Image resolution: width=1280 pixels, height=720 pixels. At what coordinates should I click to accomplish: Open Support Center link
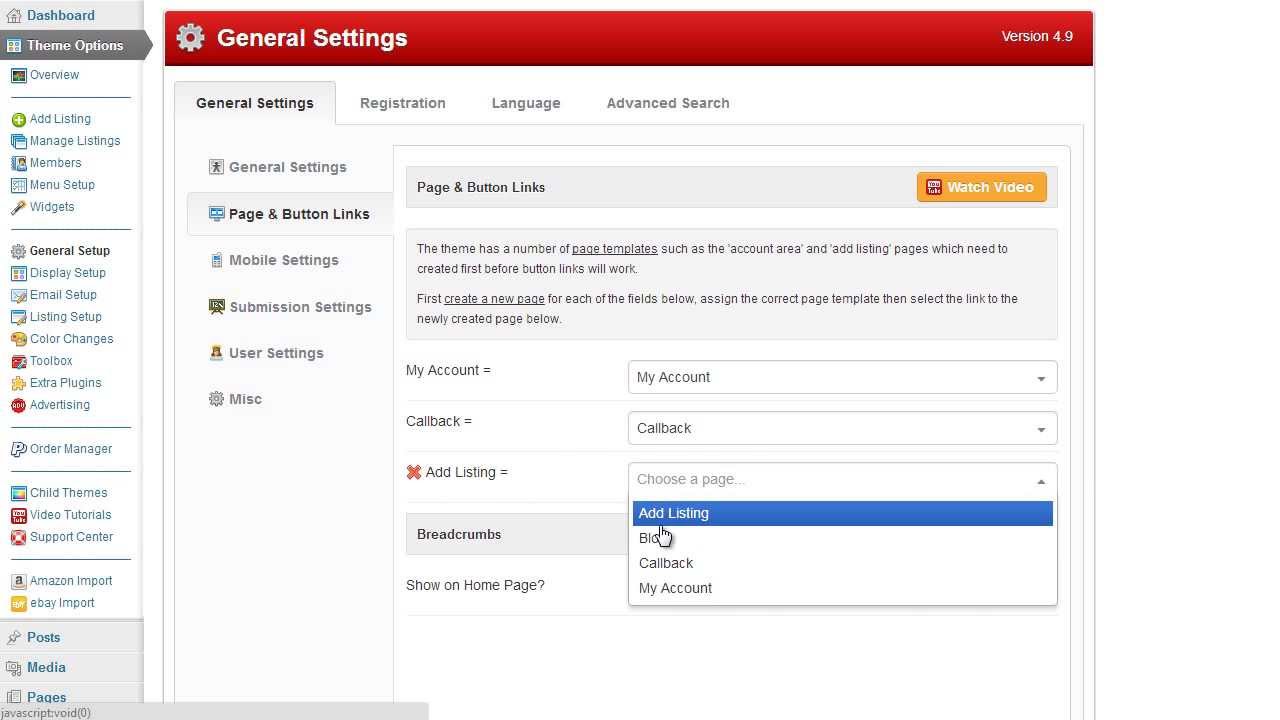71,537
